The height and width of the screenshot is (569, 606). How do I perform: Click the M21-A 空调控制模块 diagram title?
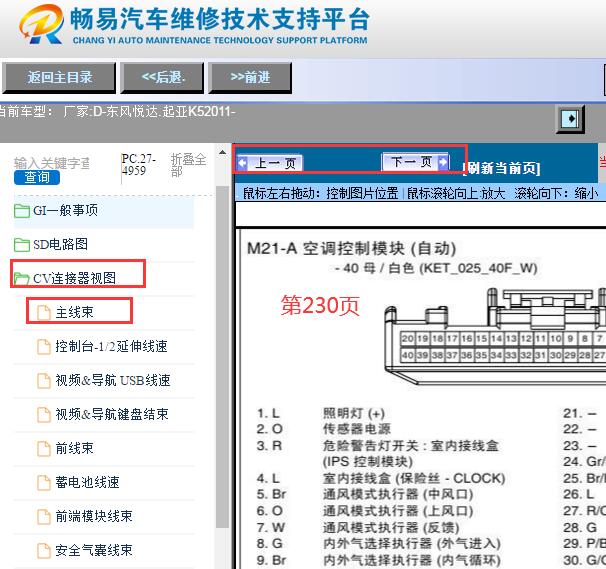[x=351, y=249]
